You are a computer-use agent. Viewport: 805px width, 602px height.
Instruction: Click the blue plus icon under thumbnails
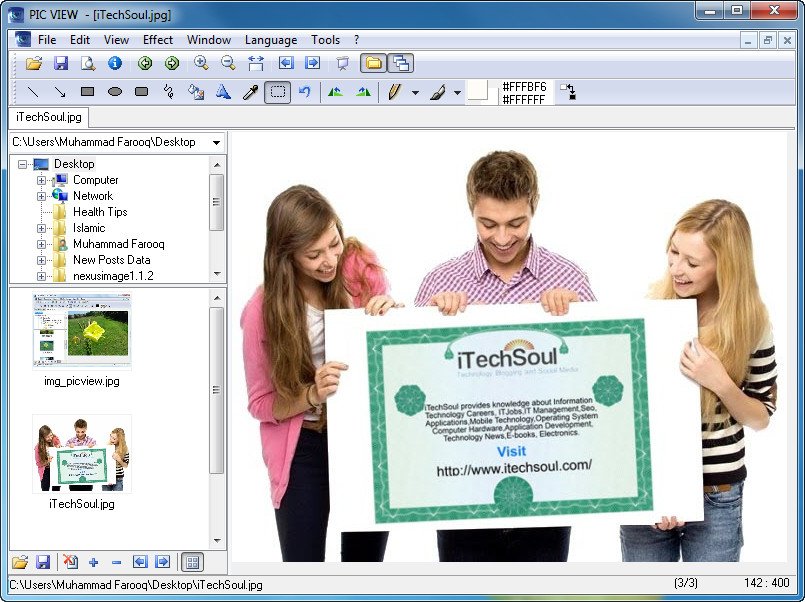tap(93, 562)
